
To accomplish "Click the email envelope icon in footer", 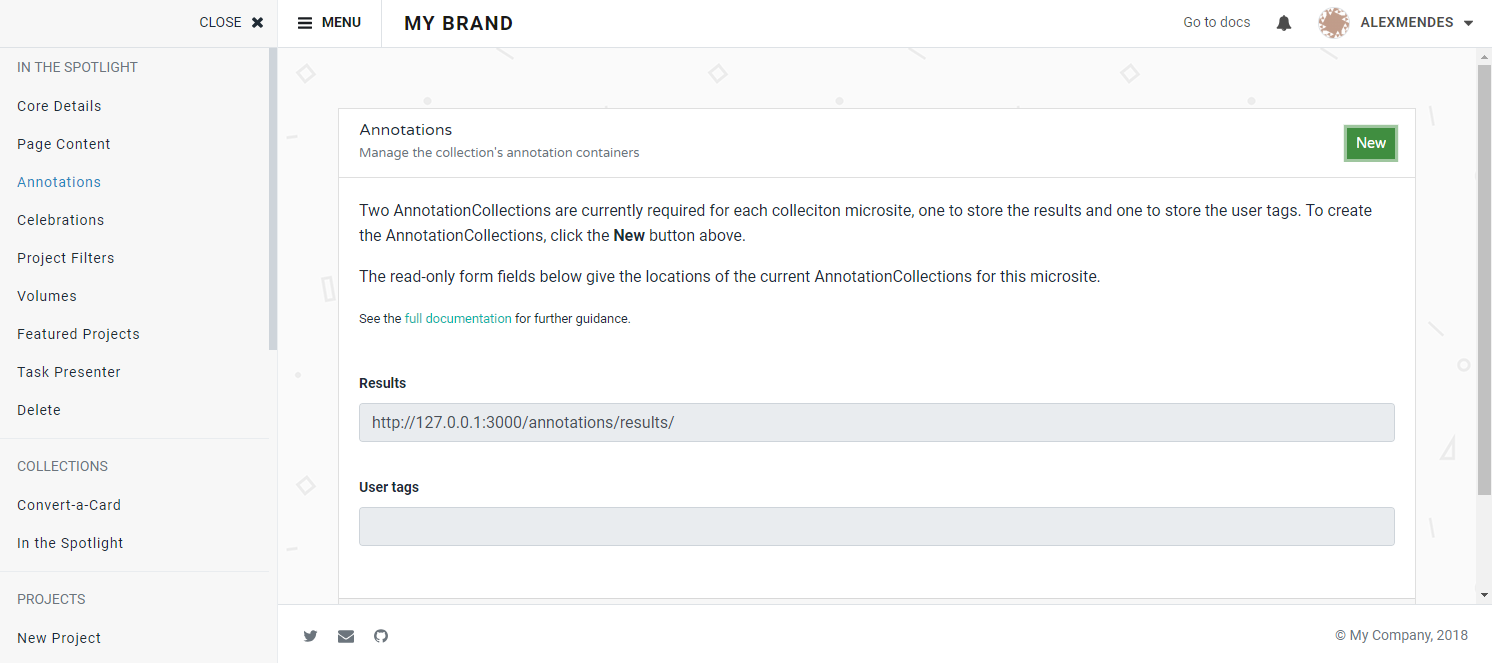I will (345, 636).
